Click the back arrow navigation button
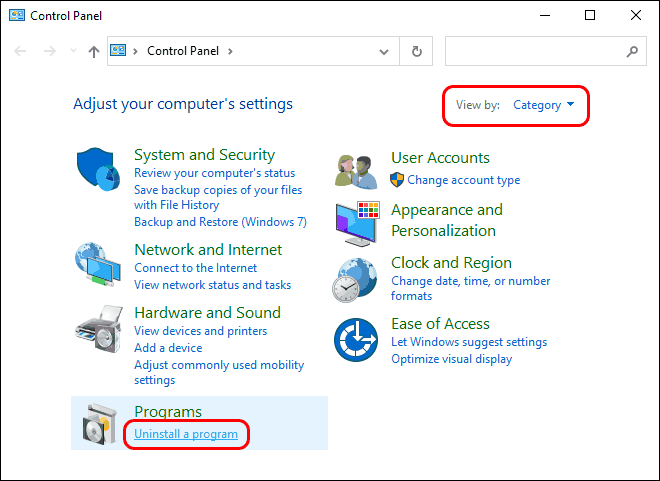660x481 pixels. coord(20,51)
